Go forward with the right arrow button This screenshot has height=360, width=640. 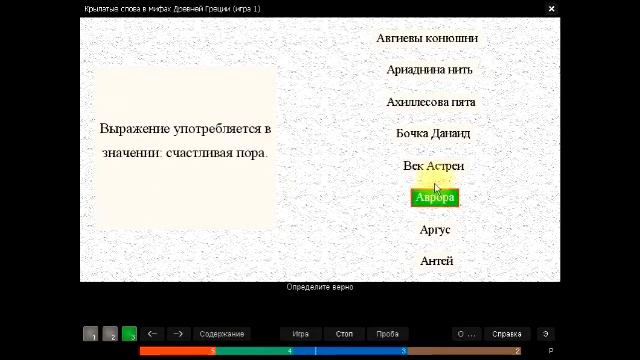click(x=178, y=334)
